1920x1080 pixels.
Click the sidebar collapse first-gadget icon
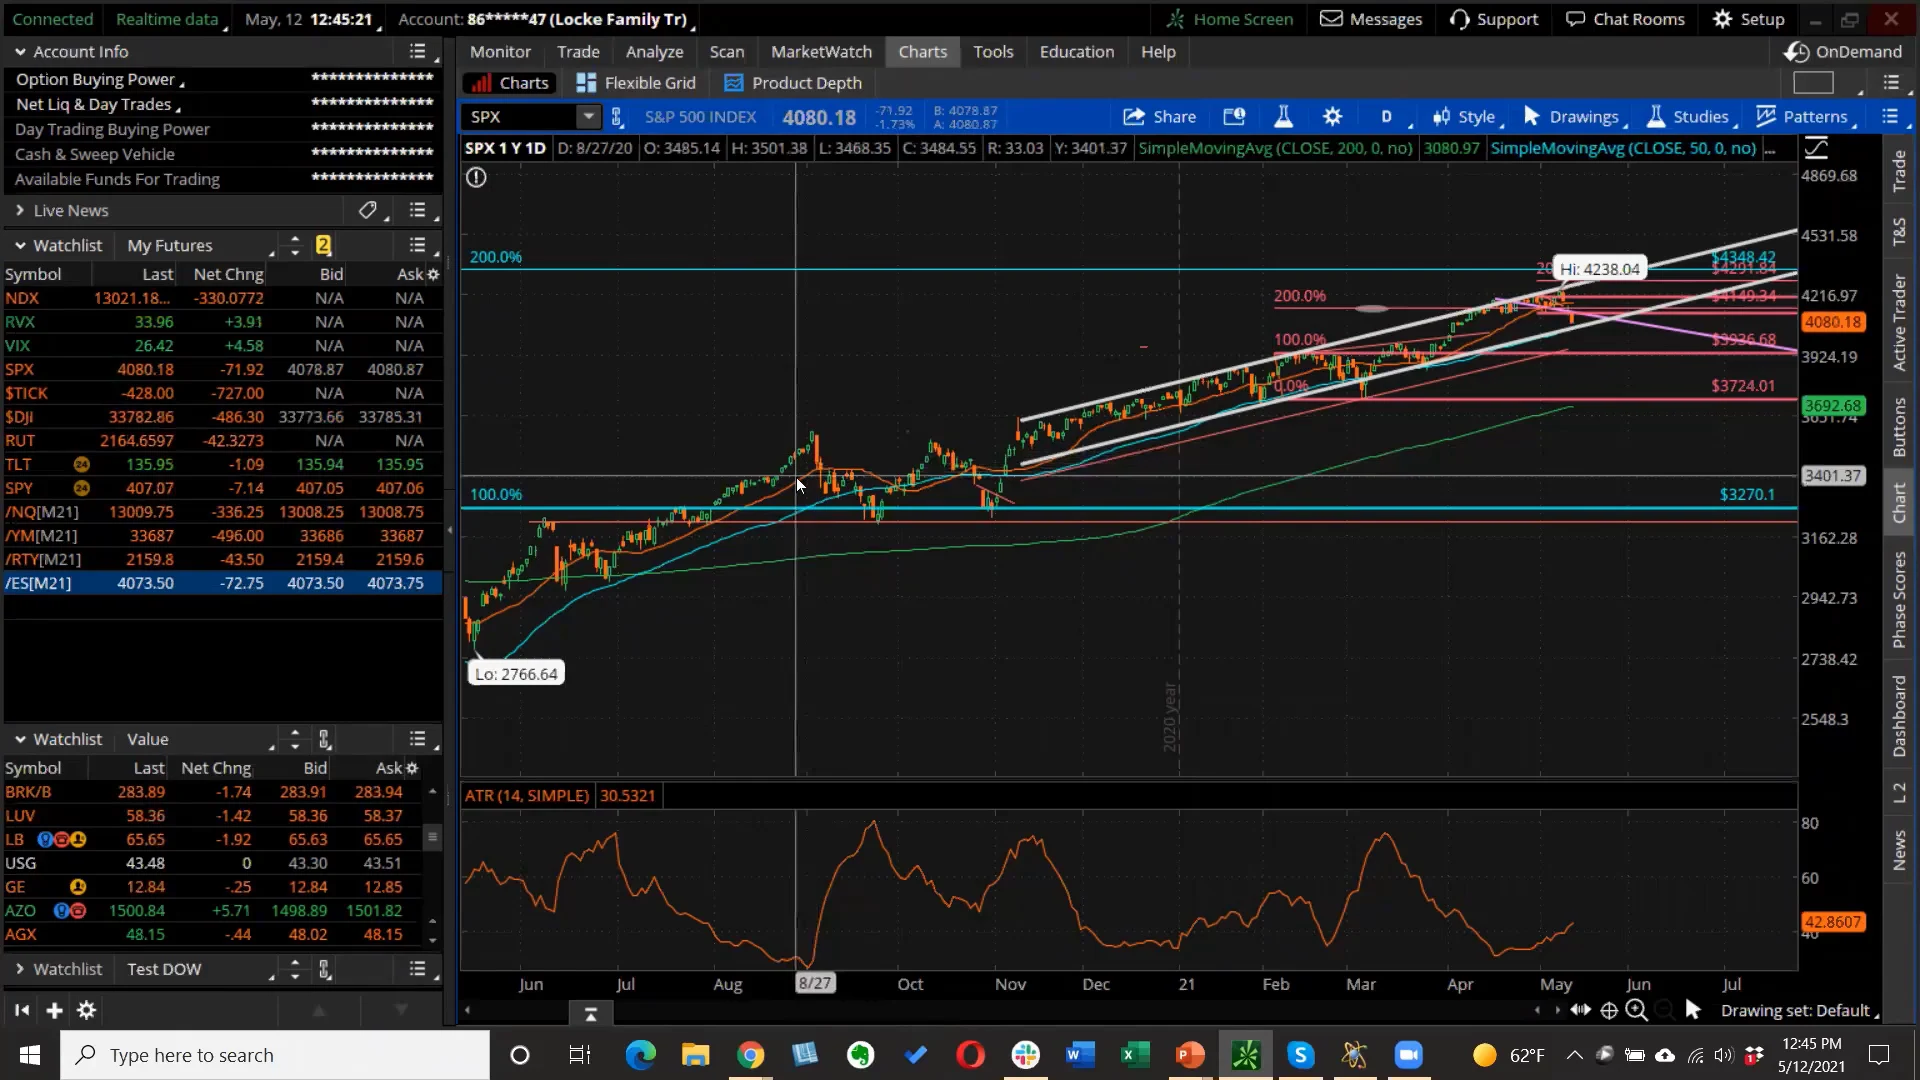[22, 1011]
